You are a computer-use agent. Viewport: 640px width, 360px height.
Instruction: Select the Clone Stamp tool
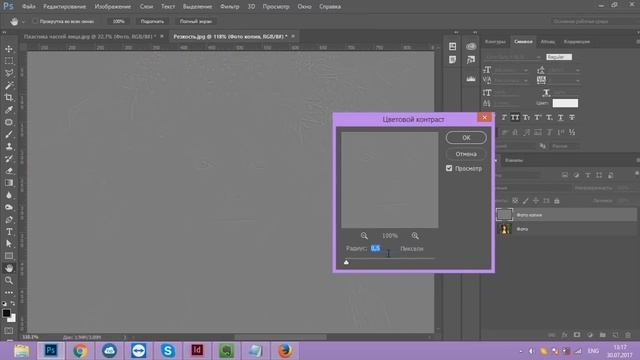[x=9, y=147]
